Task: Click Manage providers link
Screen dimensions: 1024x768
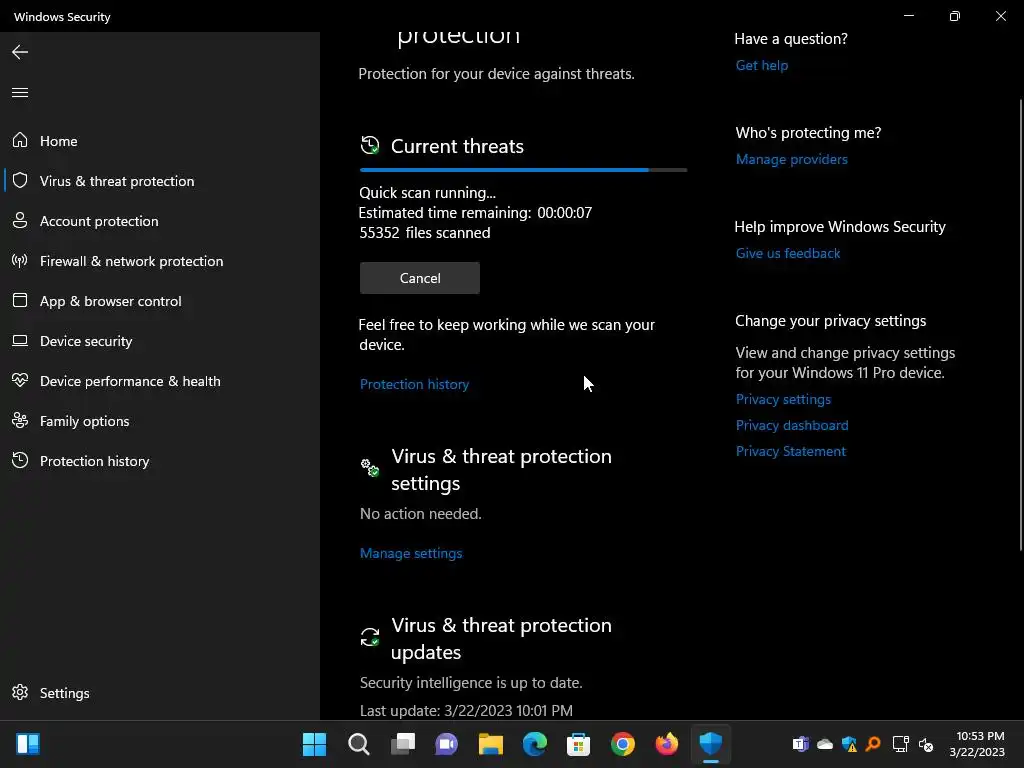Action: (x=792, y=159)
